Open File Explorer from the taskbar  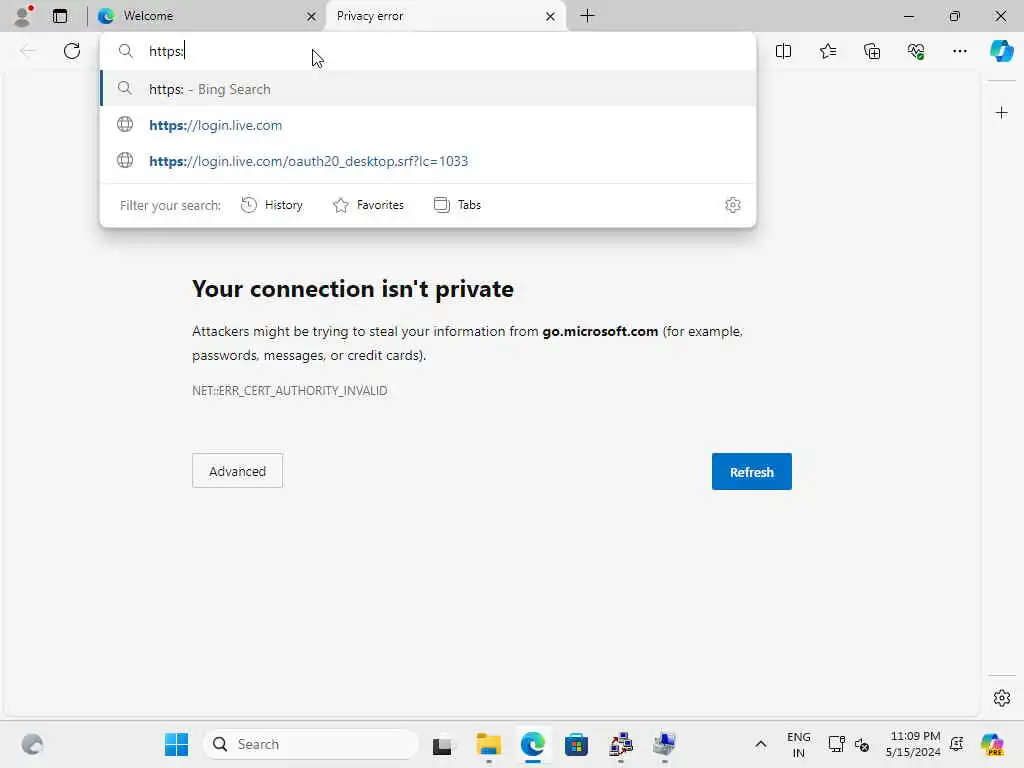pyautogui.click(x=488, y=744)
